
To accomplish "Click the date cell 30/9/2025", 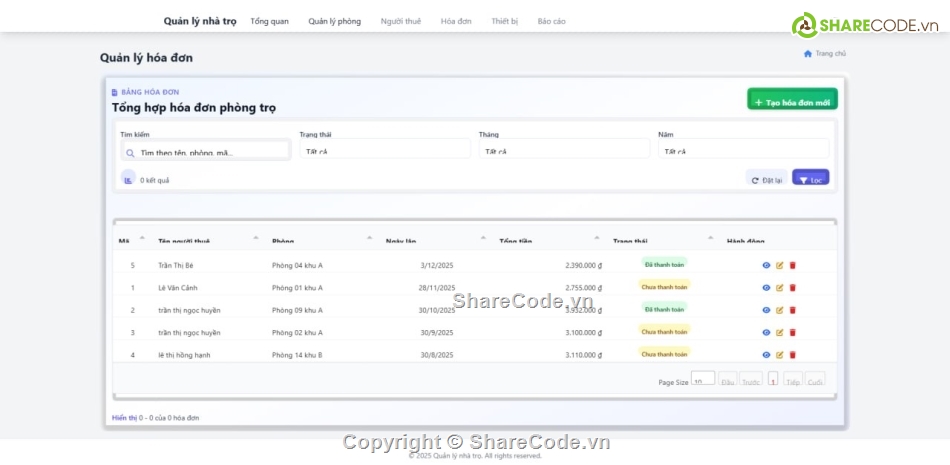I will pos(437,333).
